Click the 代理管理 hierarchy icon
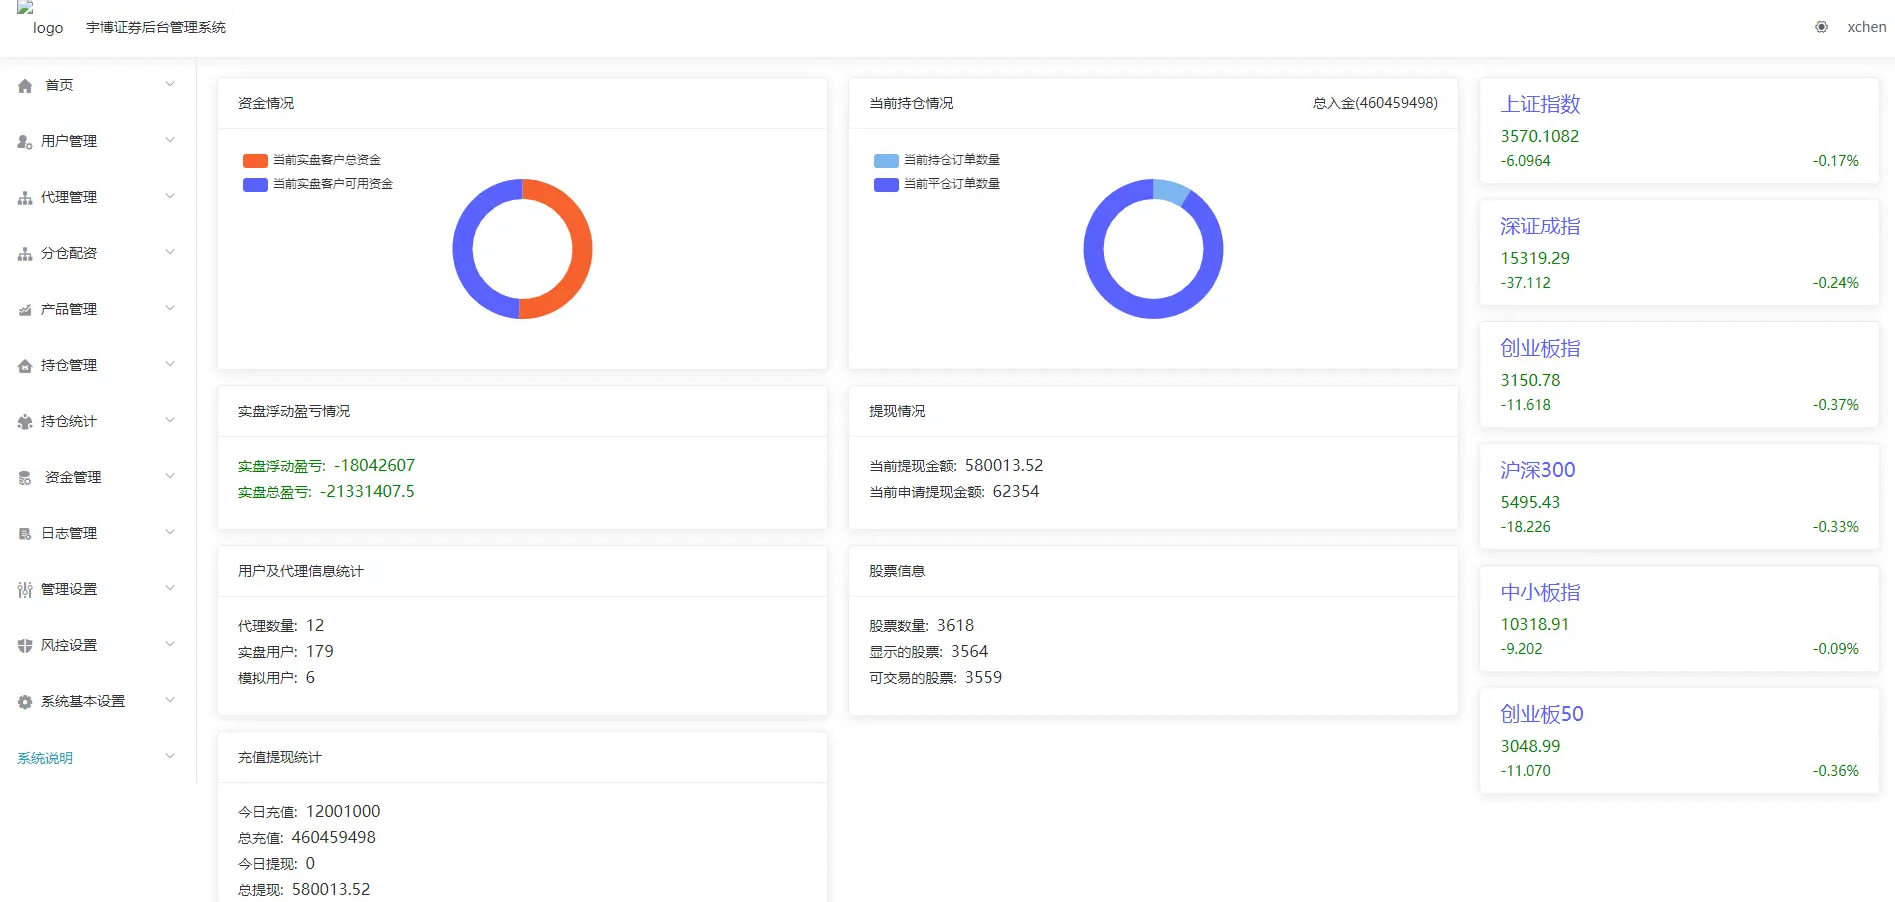The height and width of the screenshot is (902, 1895). click(25, 198)
